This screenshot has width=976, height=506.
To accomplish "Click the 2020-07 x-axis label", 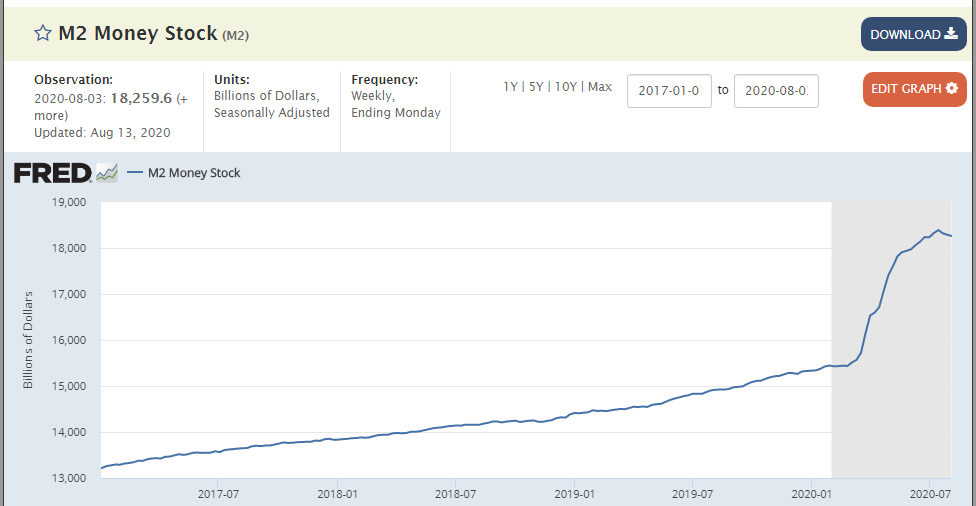I will tap(929, 494).
